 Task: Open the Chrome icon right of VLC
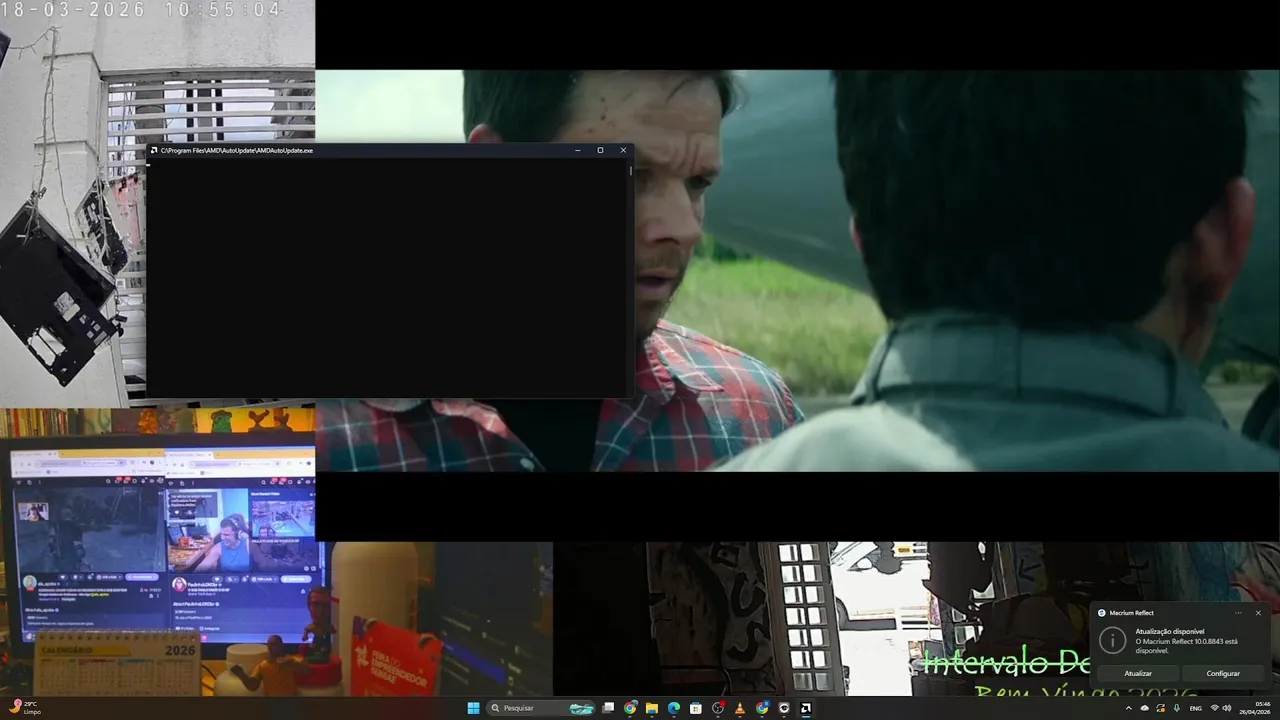pos(762,708)
